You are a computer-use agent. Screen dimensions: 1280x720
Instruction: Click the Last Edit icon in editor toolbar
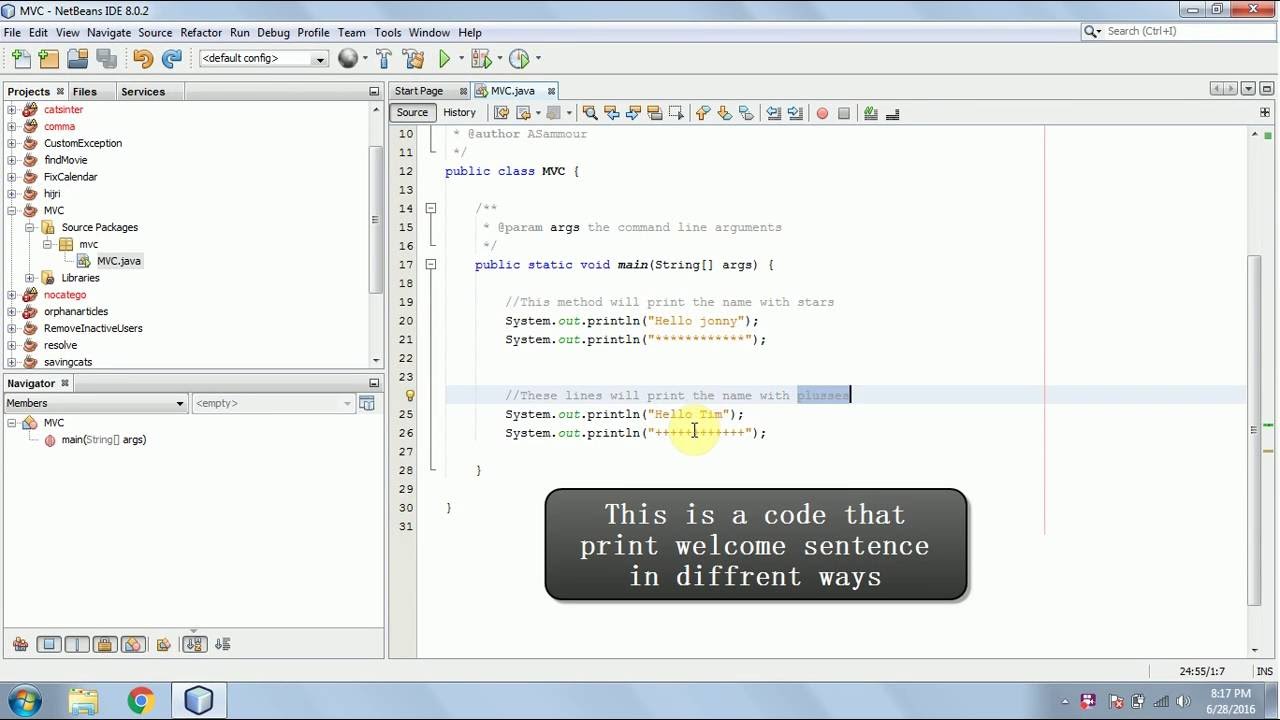pyautogui.click(x=502, y=113)
